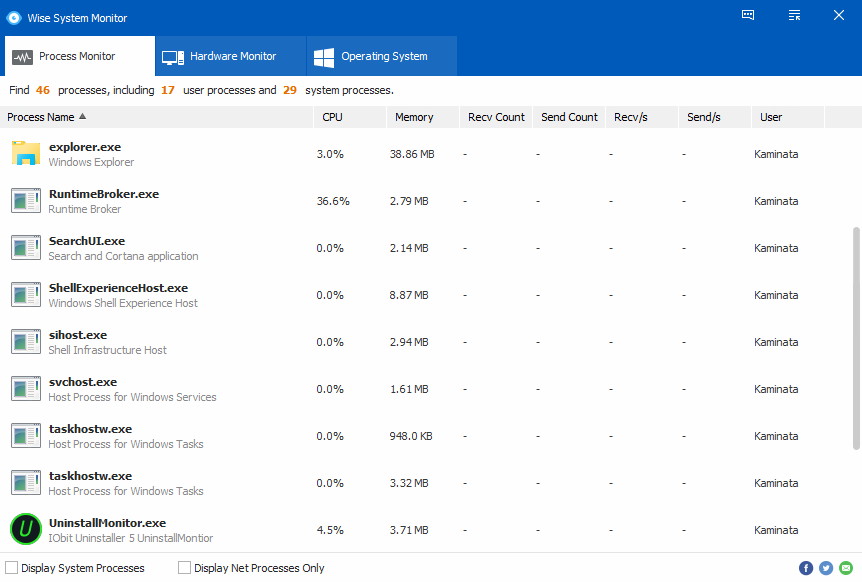Click the Operating System Windows logo icon

pos(324,57)
